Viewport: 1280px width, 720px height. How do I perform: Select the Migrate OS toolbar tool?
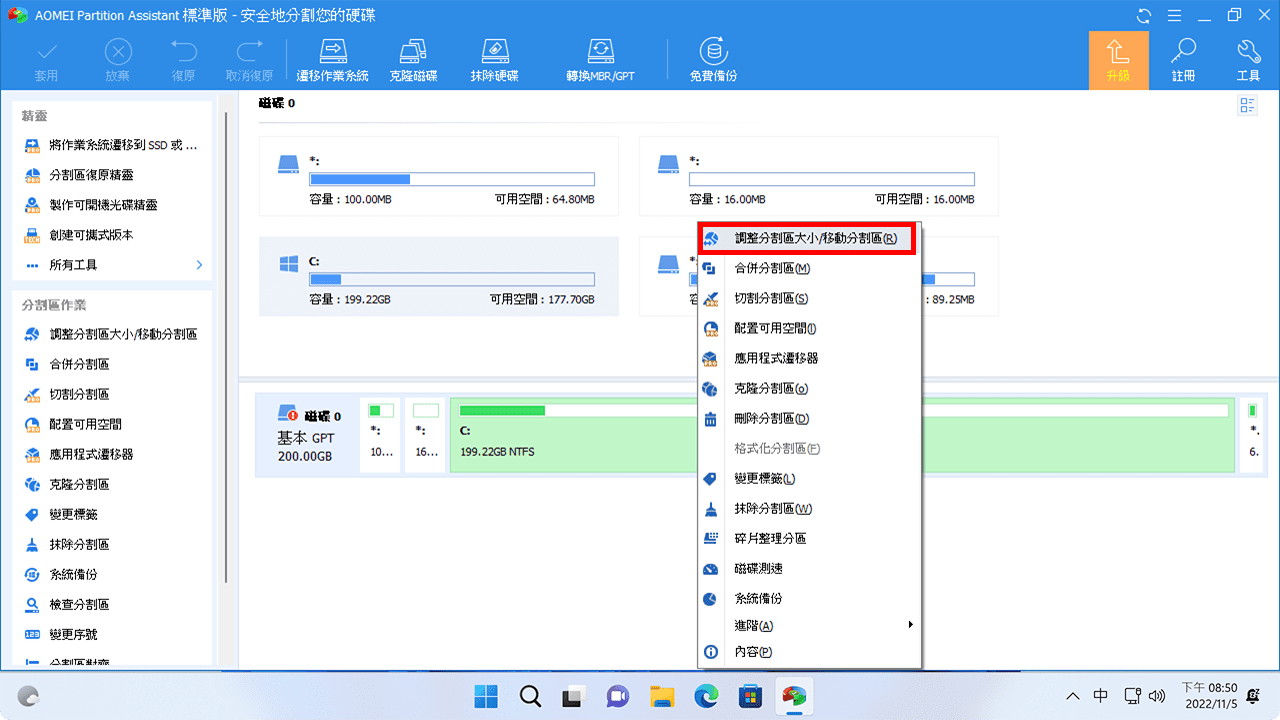[333, 57]
